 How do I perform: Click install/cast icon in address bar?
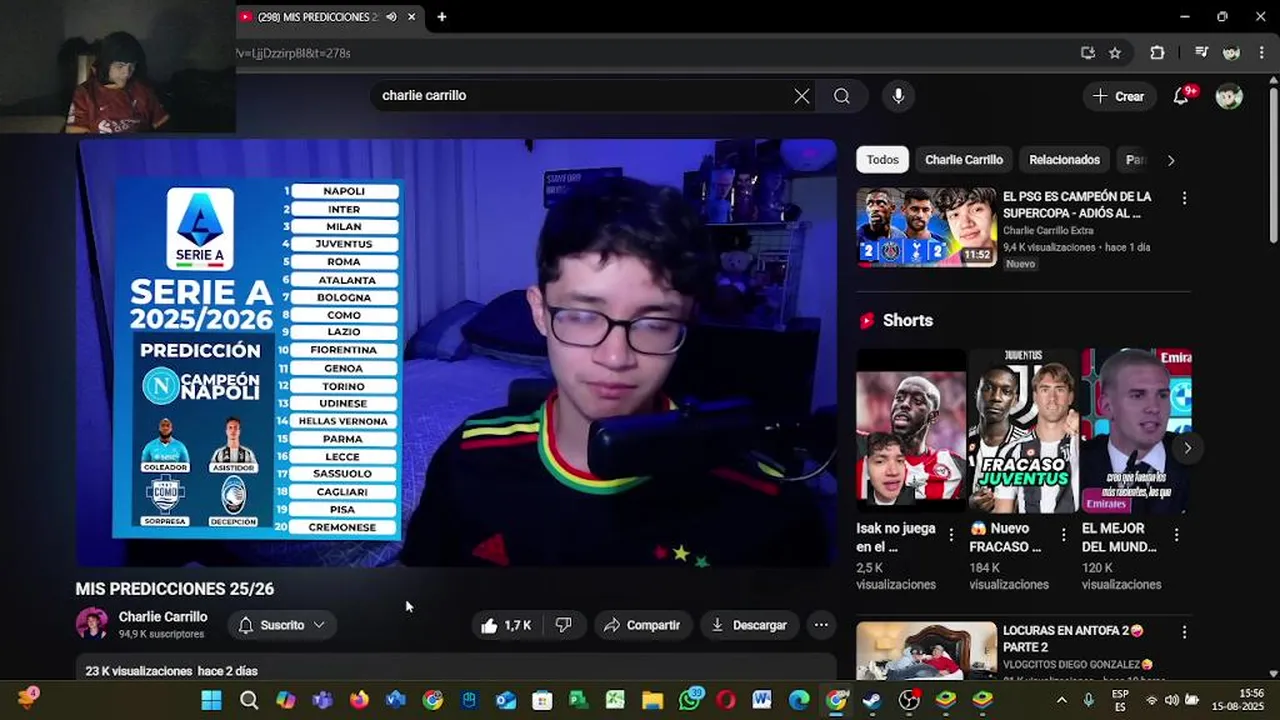[x=1088, y=53]
